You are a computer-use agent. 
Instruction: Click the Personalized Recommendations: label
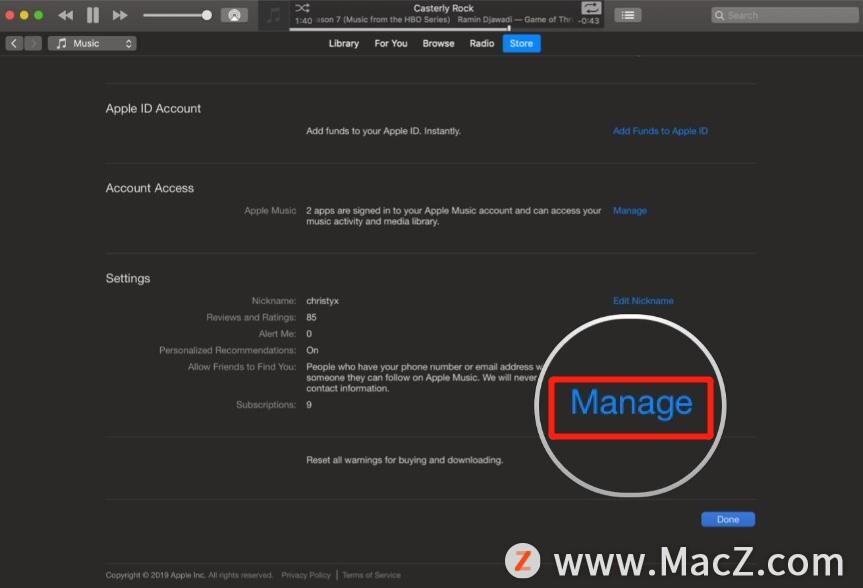pos(227,350)
